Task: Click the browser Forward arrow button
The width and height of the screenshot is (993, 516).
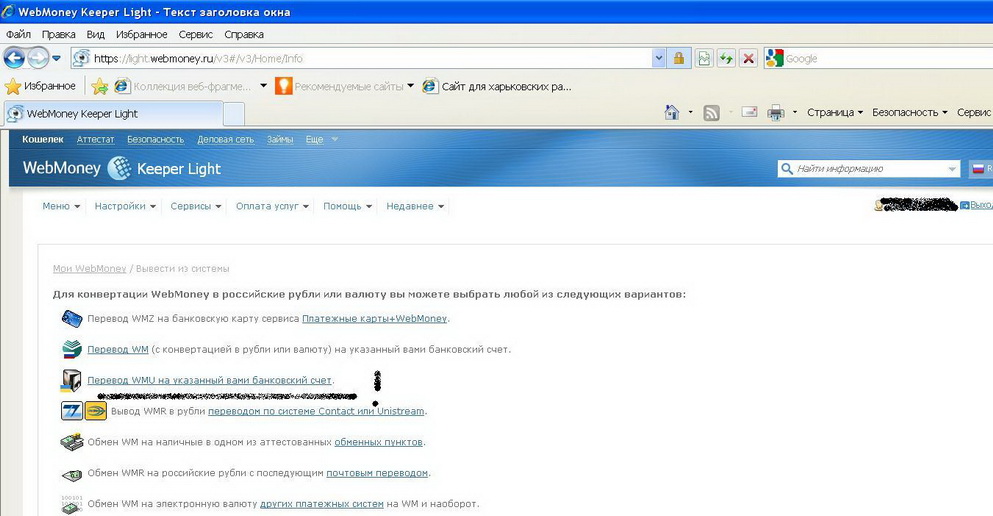Action: pos(38,58)
